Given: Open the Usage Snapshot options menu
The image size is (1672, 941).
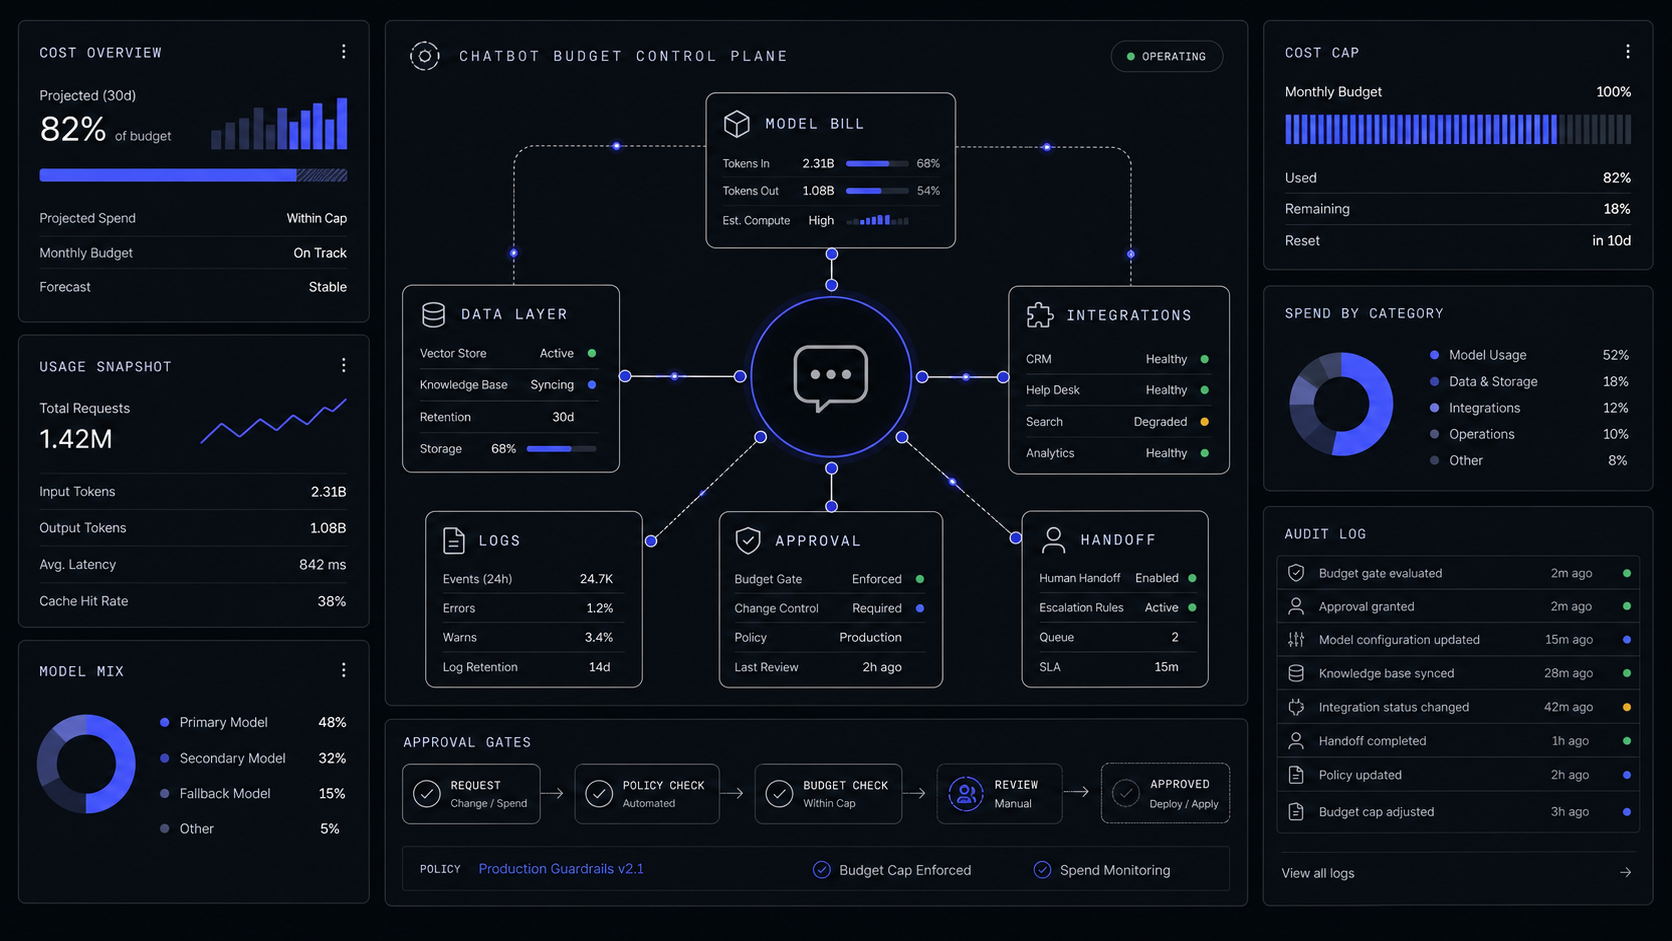Looking at the screenshot, I should (343, 366).
